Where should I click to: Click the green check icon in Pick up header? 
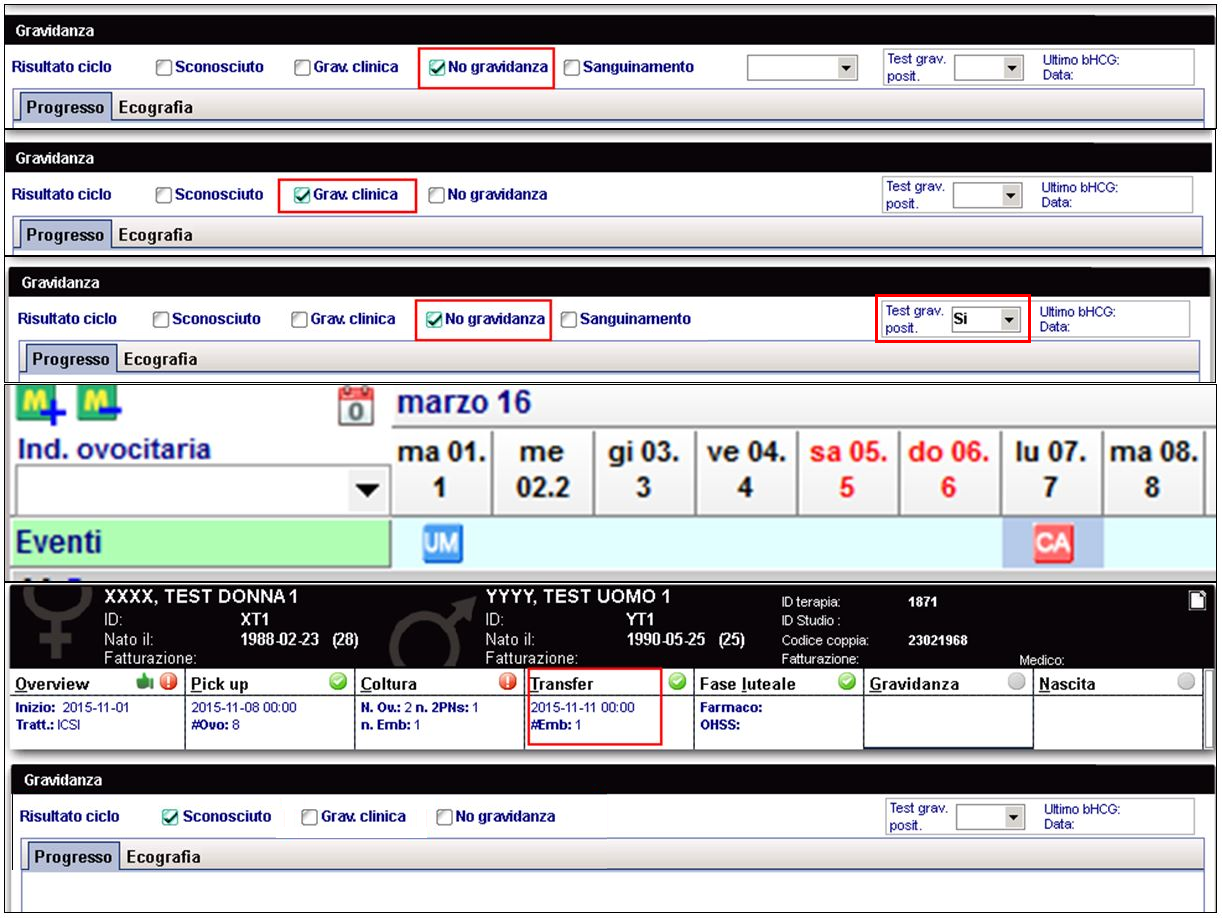click(338, 683)
